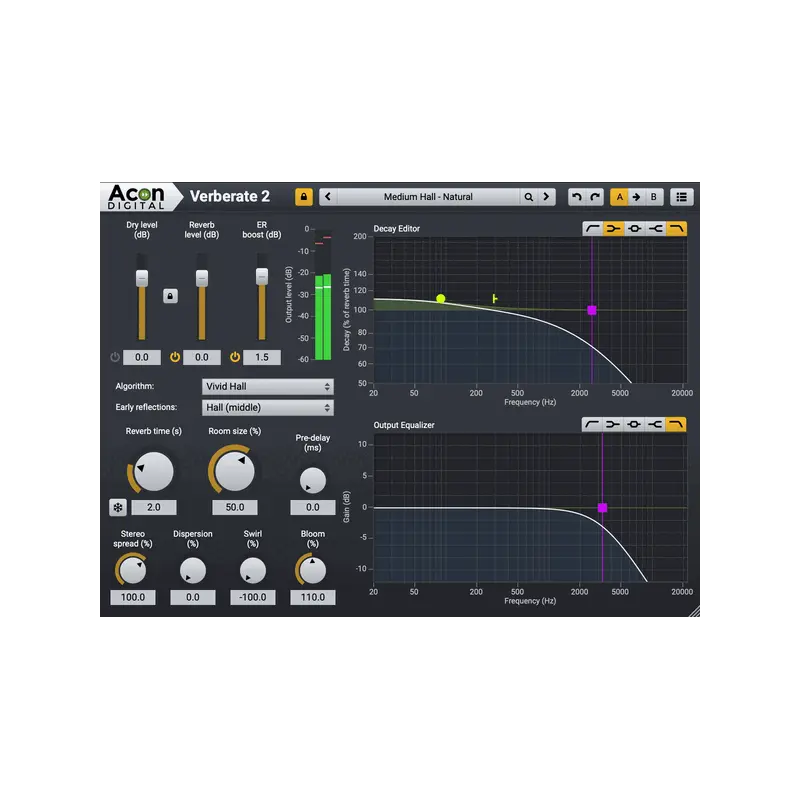Screen dimensions: 800x800
Task: Click the Reverb time knob
Action: (x=154, y=471)
